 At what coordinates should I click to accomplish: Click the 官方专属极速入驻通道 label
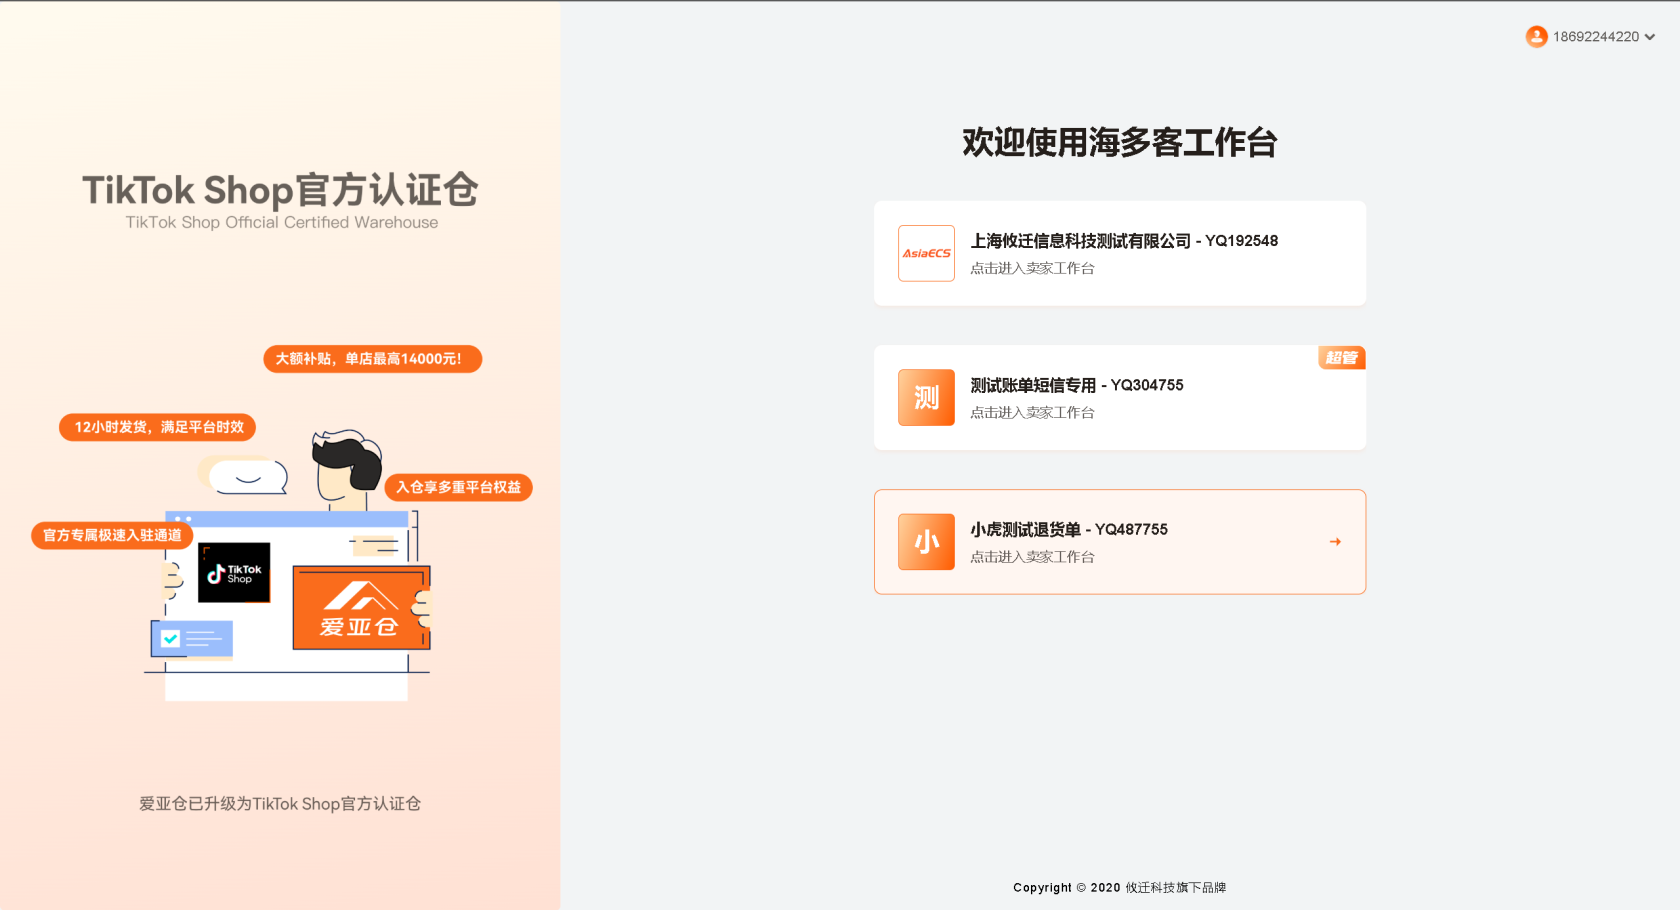point(112,535)
